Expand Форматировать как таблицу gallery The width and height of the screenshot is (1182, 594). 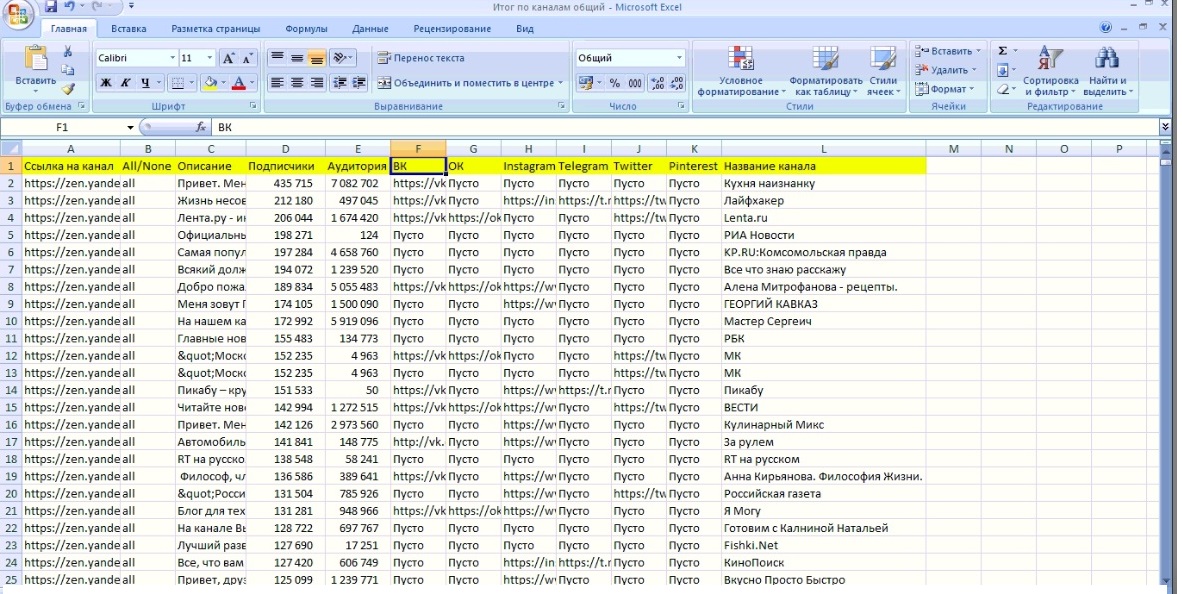coord(825,71)
